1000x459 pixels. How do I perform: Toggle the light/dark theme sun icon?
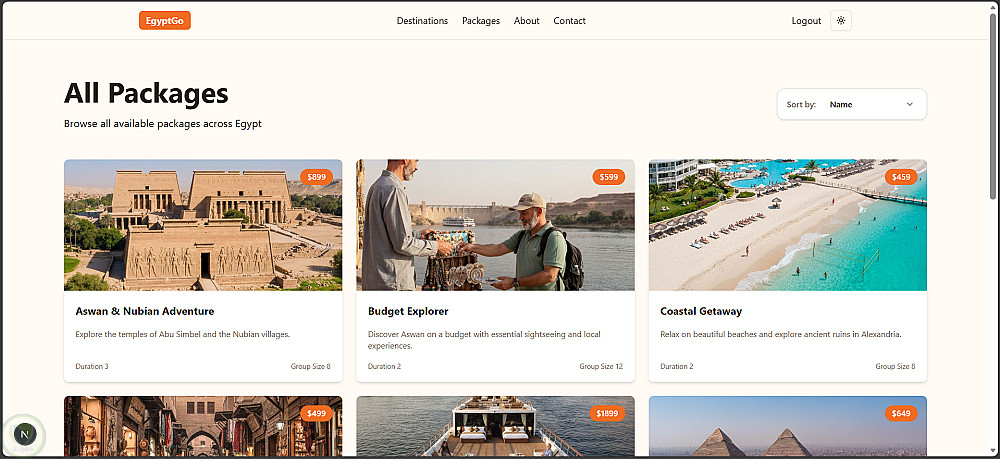tap(841, 20)
